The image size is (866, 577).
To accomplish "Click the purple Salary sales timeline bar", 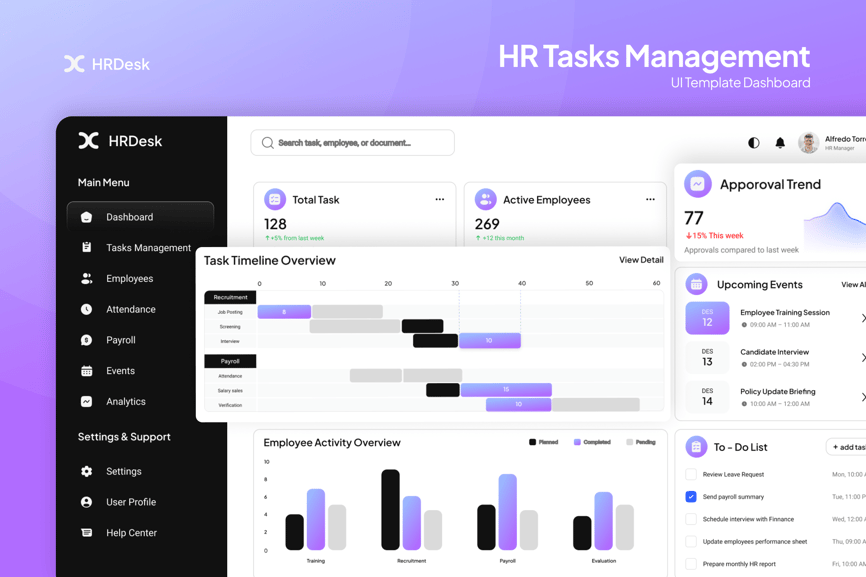I will coord(506,390).
